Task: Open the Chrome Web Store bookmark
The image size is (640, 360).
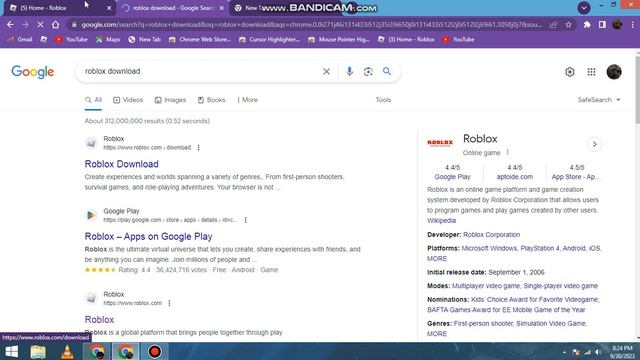Action: 200,40
